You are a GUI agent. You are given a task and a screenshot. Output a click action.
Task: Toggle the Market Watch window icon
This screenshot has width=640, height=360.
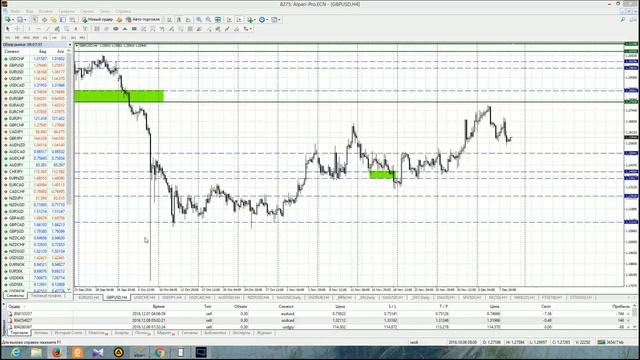point(35,20)
